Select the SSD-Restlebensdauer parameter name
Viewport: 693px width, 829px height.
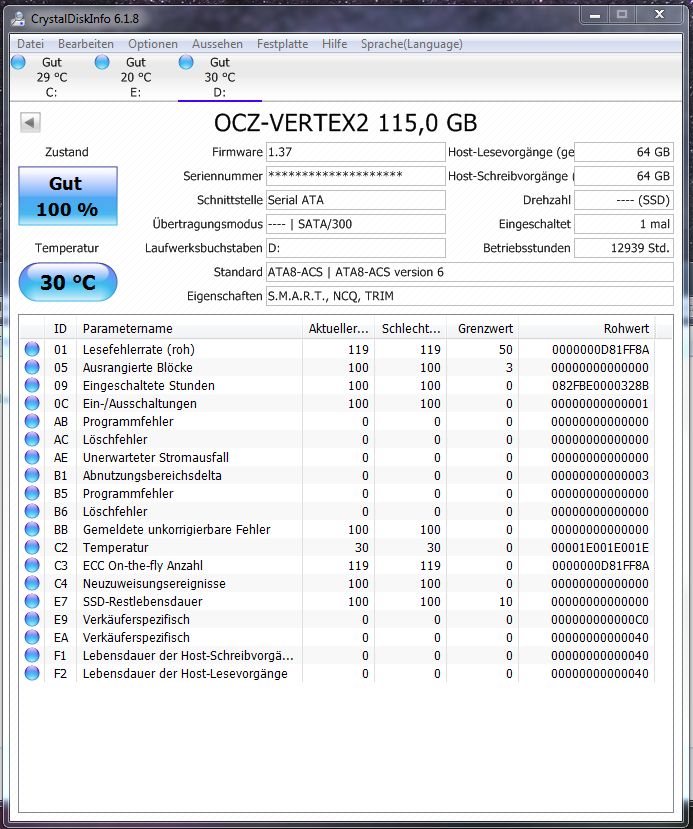click(x=143, y=601)
